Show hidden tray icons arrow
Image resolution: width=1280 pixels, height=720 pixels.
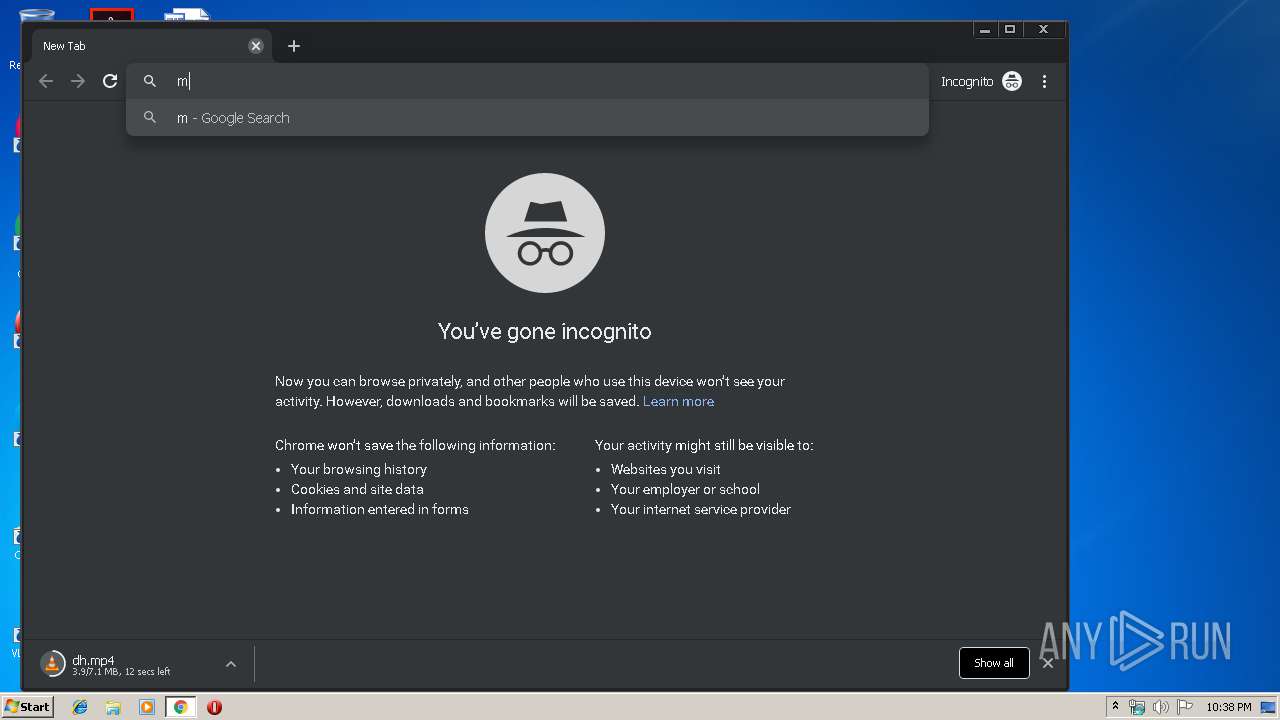pyautogui.click(x=1115, y=707)
